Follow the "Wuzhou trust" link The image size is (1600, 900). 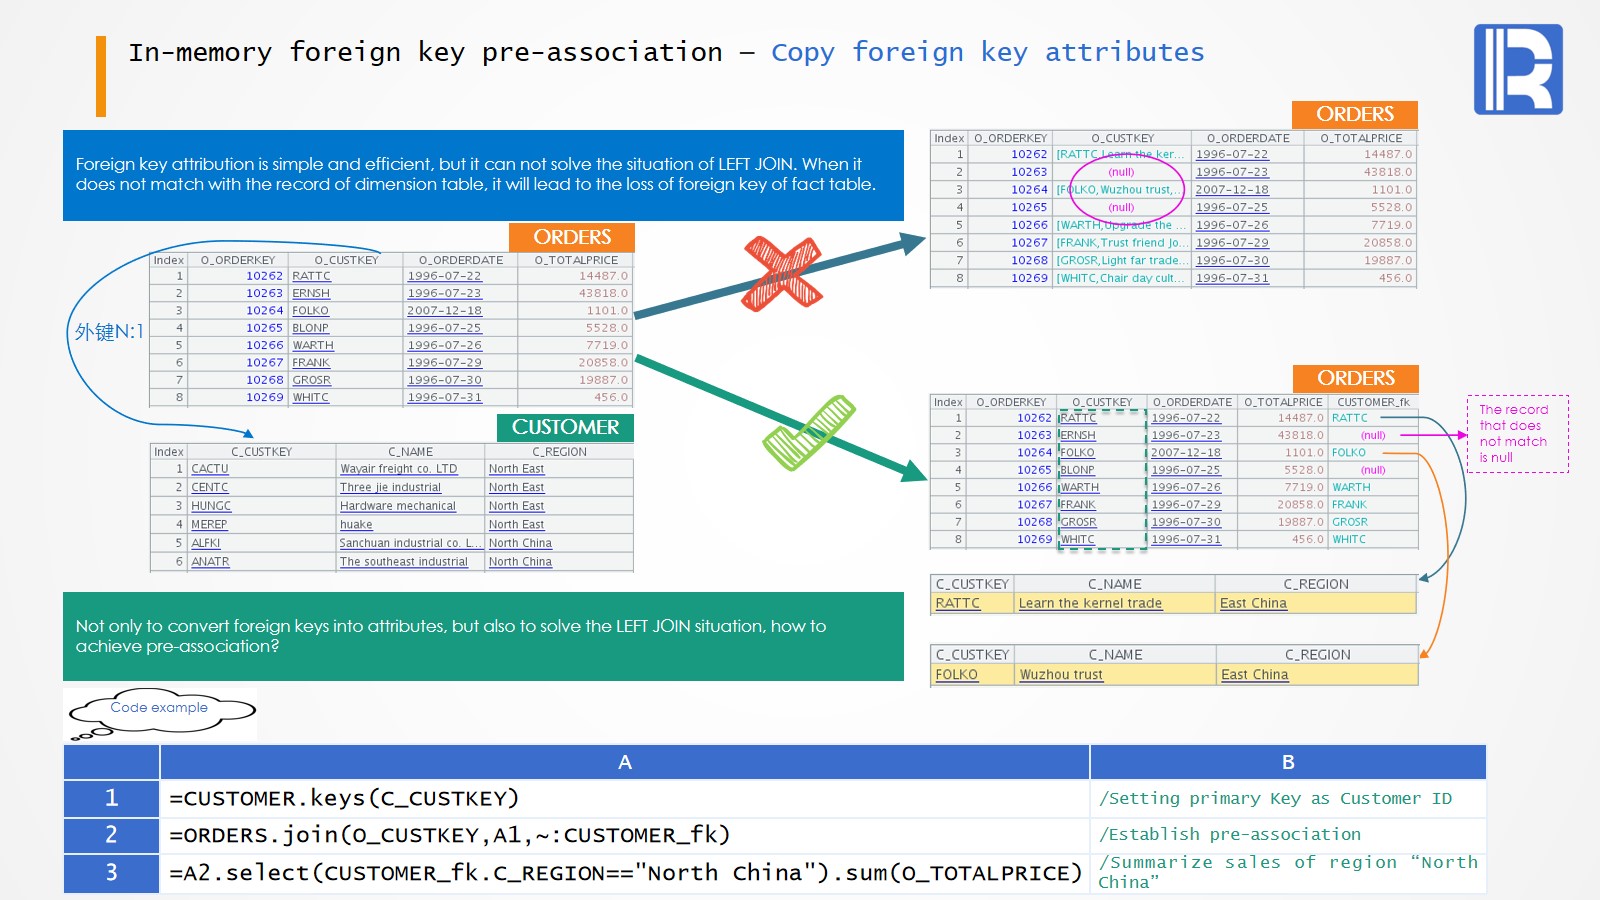tap(1061, 675)
